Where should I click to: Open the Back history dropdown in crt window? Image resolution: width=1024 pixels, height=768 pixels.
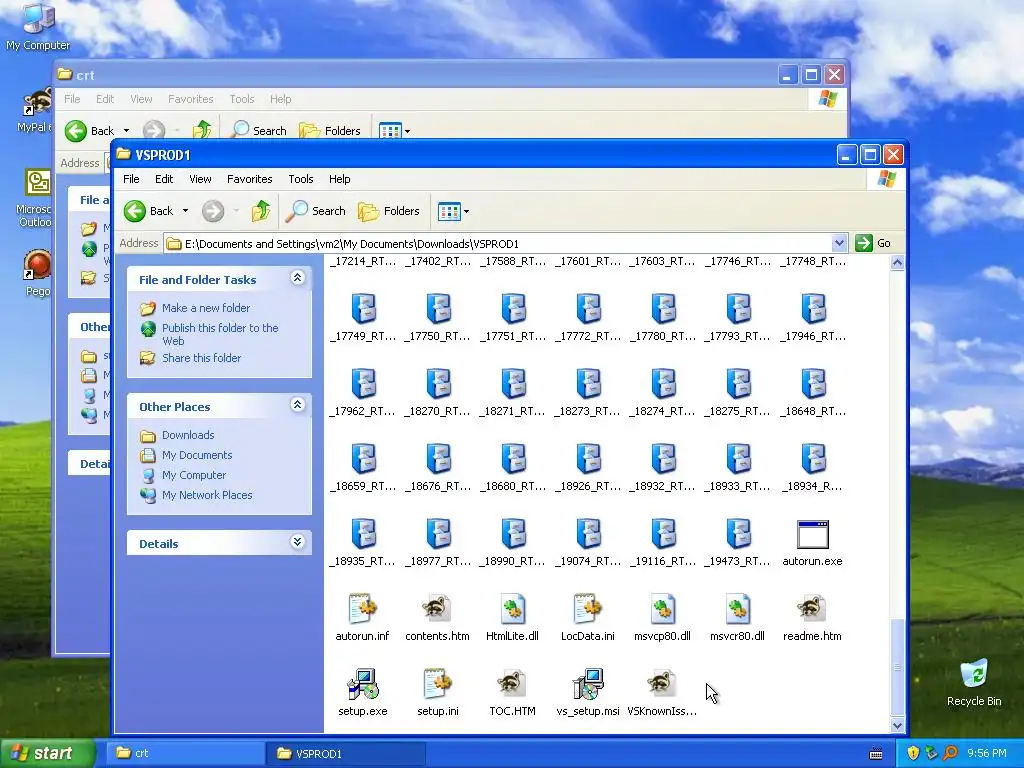pyautogui.click(x=127, y=131)
